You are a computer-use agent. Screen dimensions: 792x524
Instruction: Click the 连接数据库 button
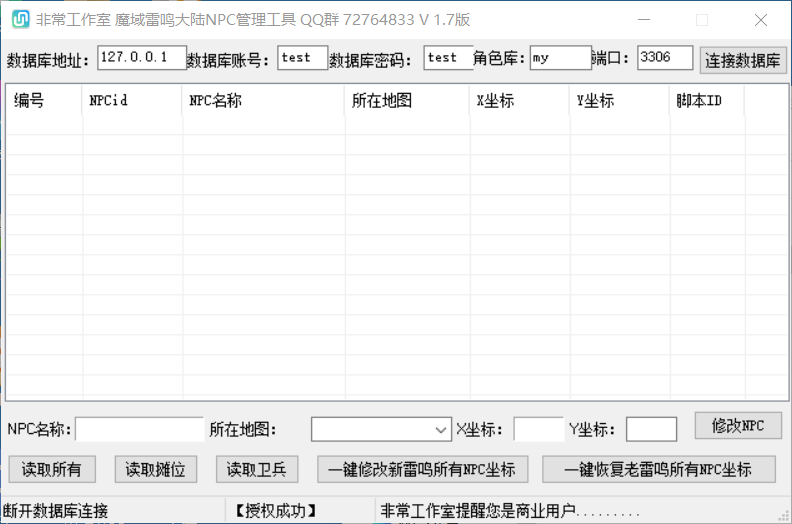pos(742,60)
